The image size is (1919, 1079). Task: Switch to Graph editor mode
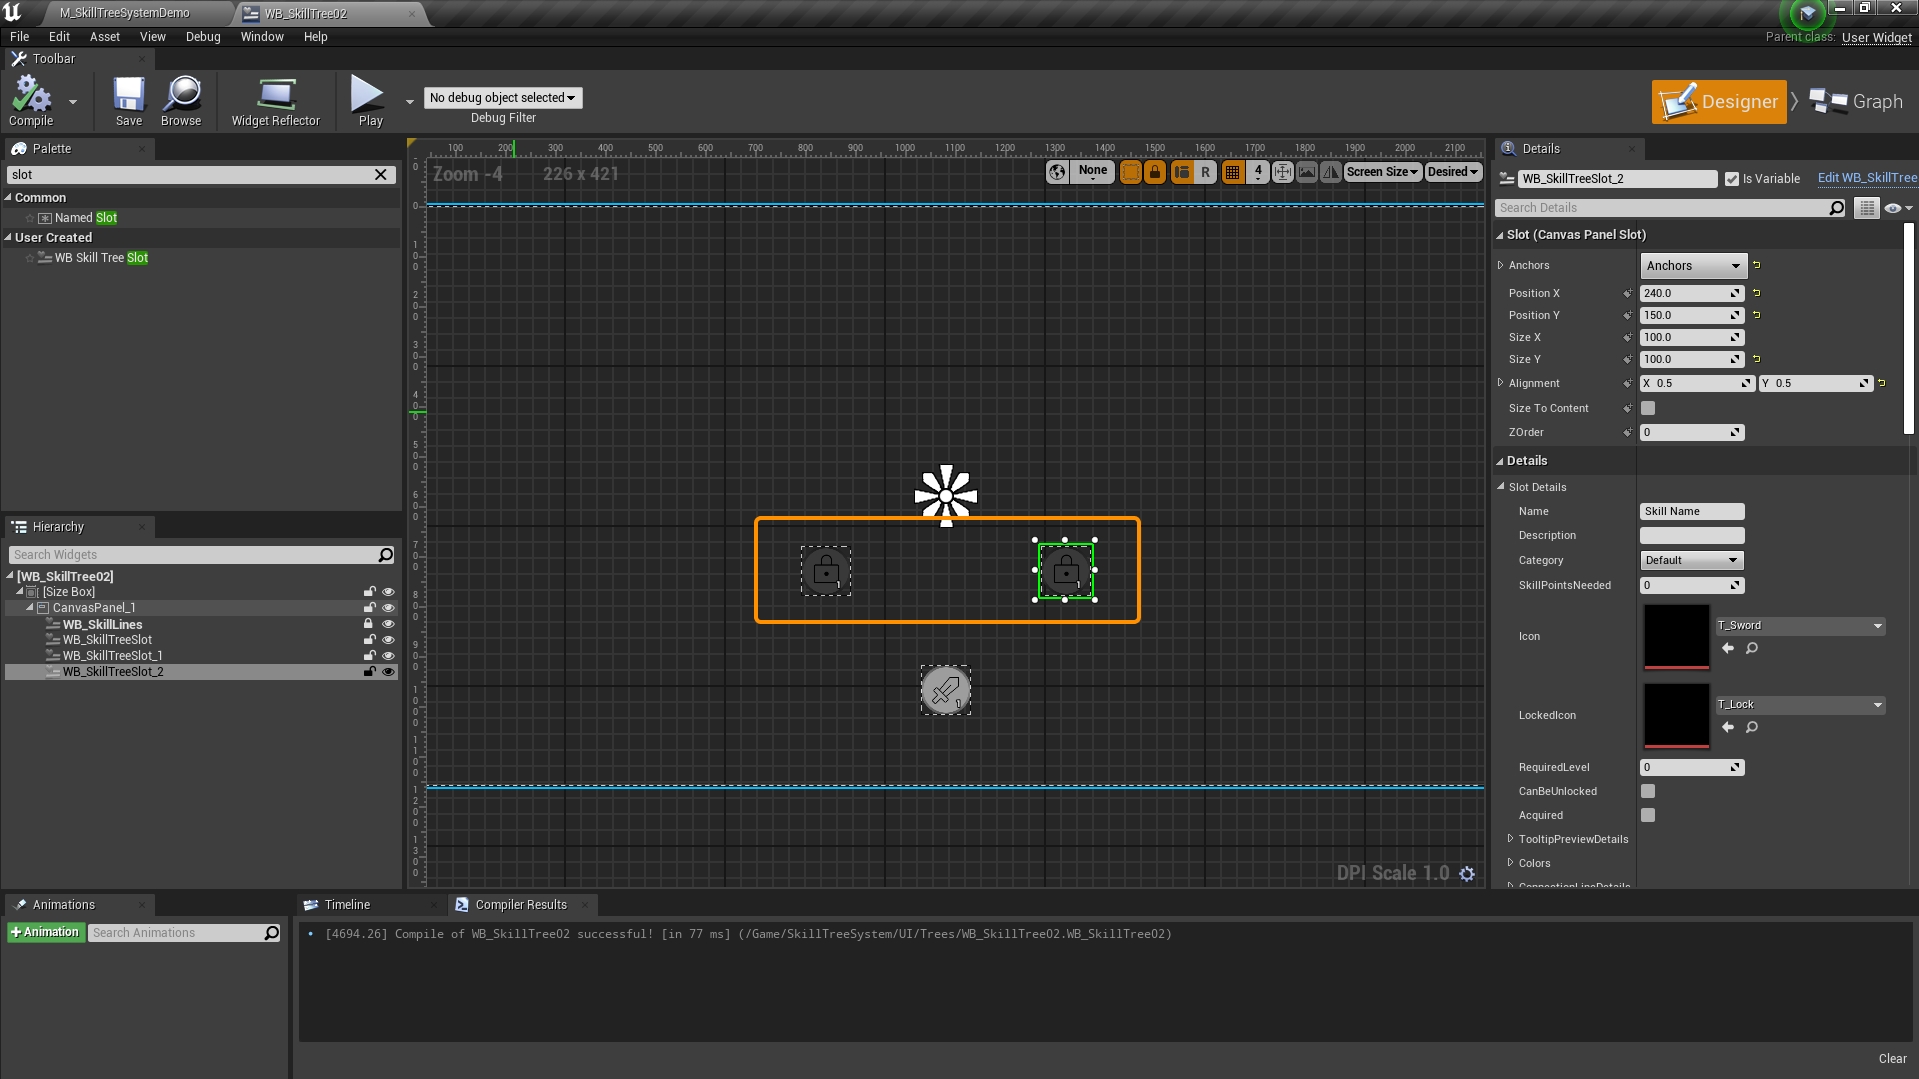[x=1857, y=102]
